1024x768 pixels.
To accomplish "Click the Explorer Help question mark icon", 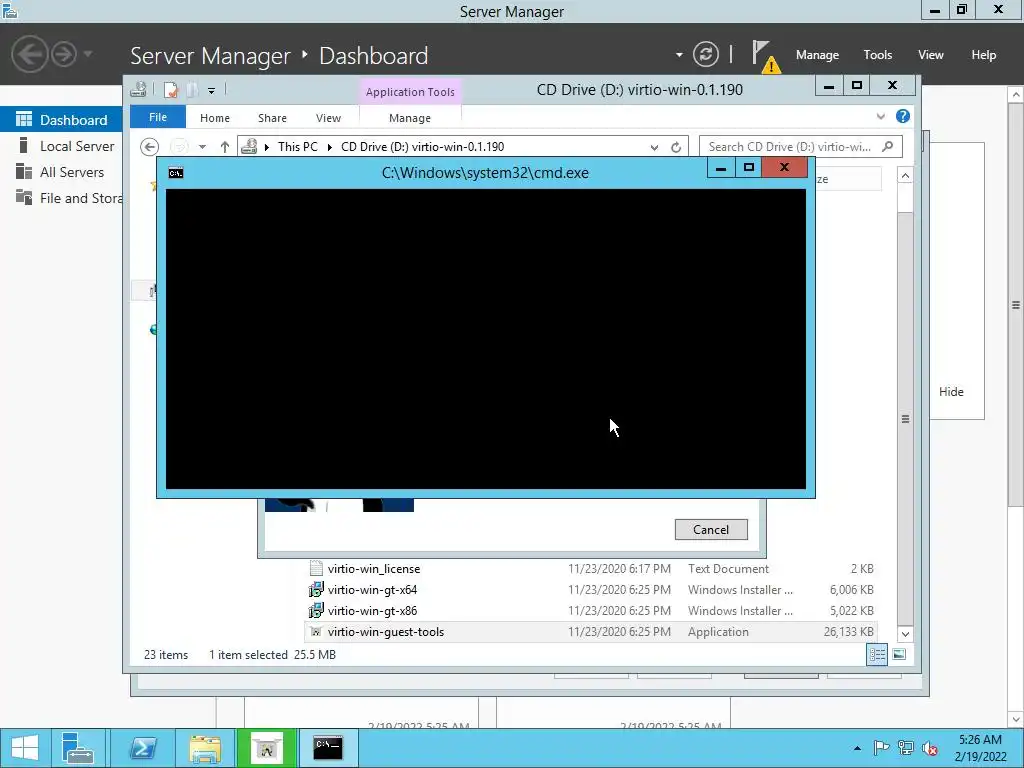I will coord(903,116).
